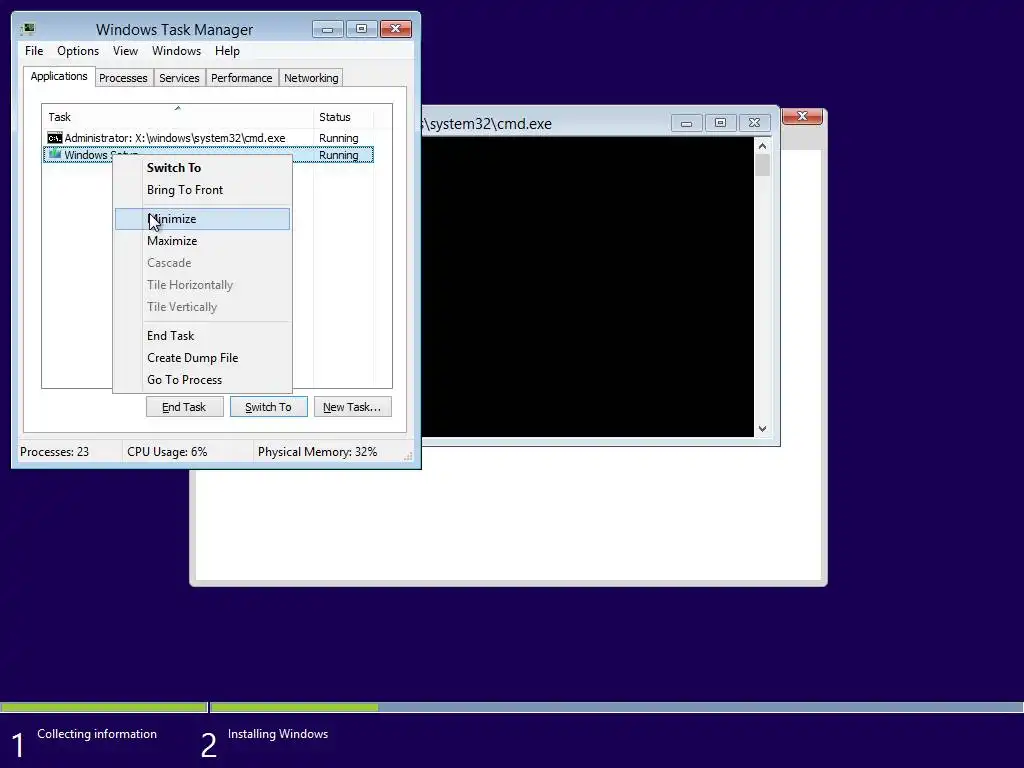Image resolution: width=1024 pixels, height=768 pixels.
Task: Click the Task column header
Action: 177,117
